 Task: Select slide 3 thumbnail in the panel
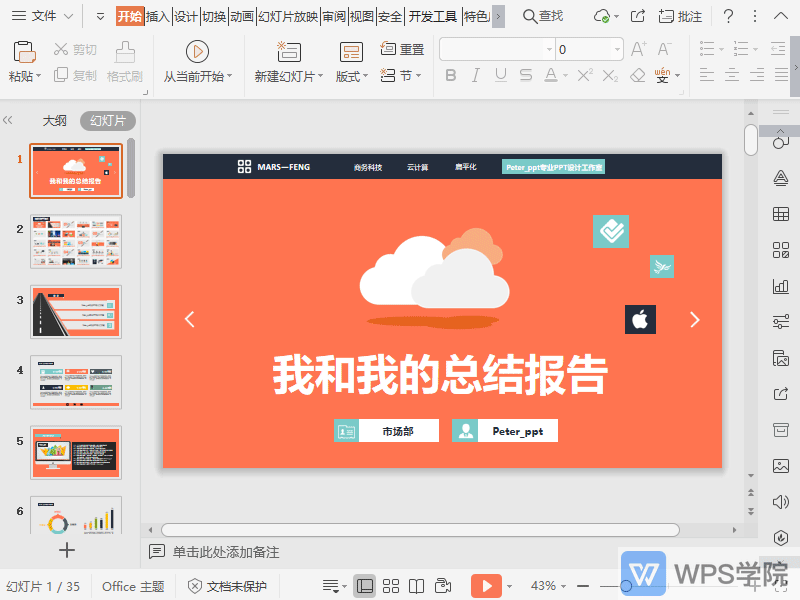76,312
